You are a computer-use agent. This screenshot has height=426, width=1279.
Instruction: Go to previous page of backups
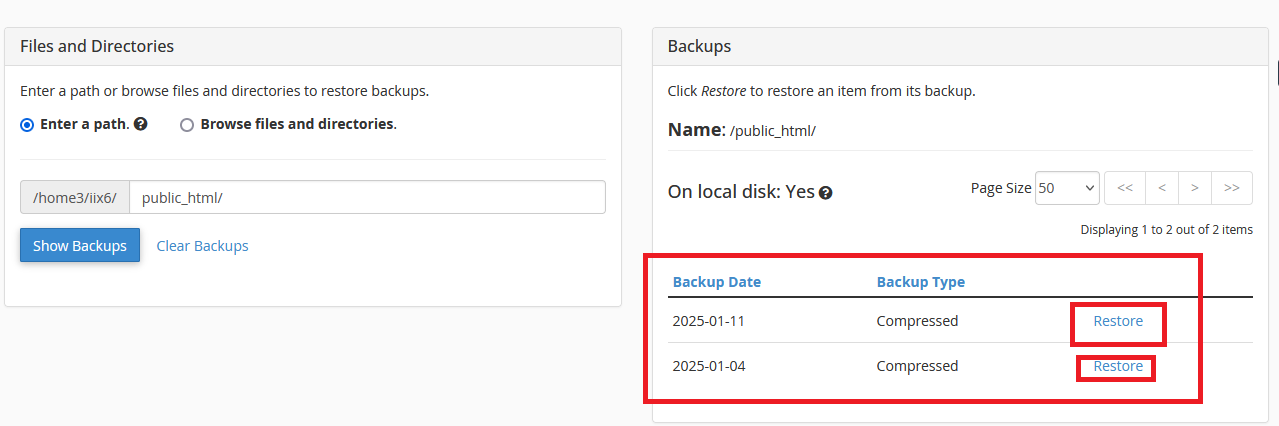(1161, 188)
